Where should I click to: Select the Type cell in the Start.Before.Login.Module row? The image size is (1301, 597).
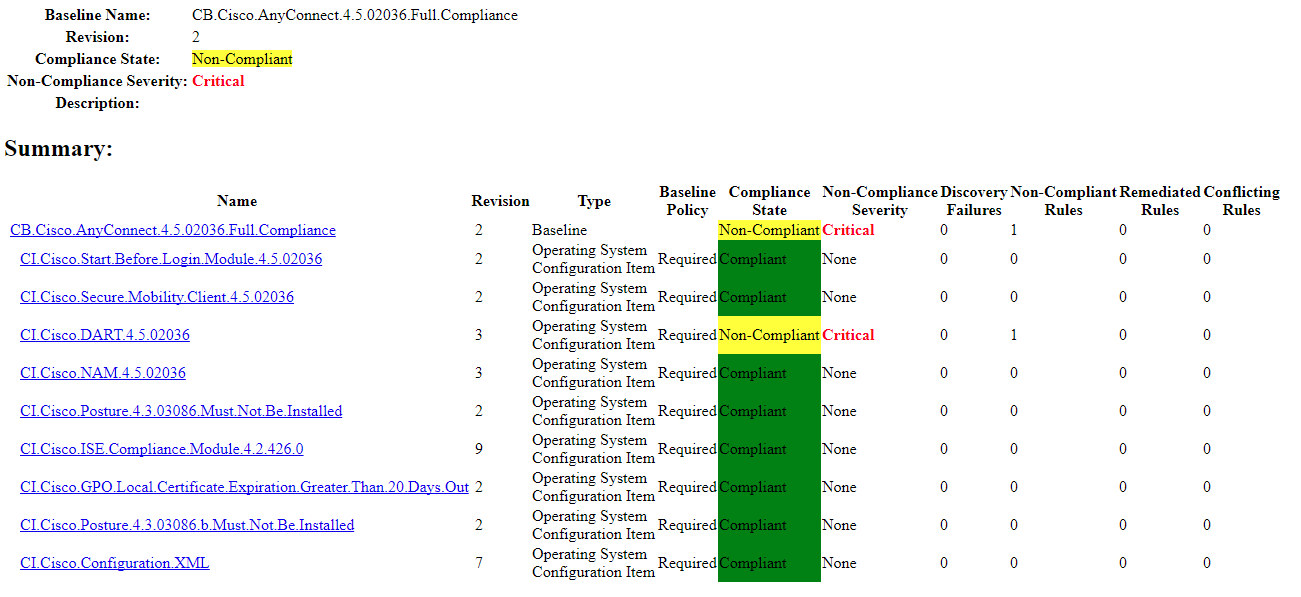(x=593, y=259)
